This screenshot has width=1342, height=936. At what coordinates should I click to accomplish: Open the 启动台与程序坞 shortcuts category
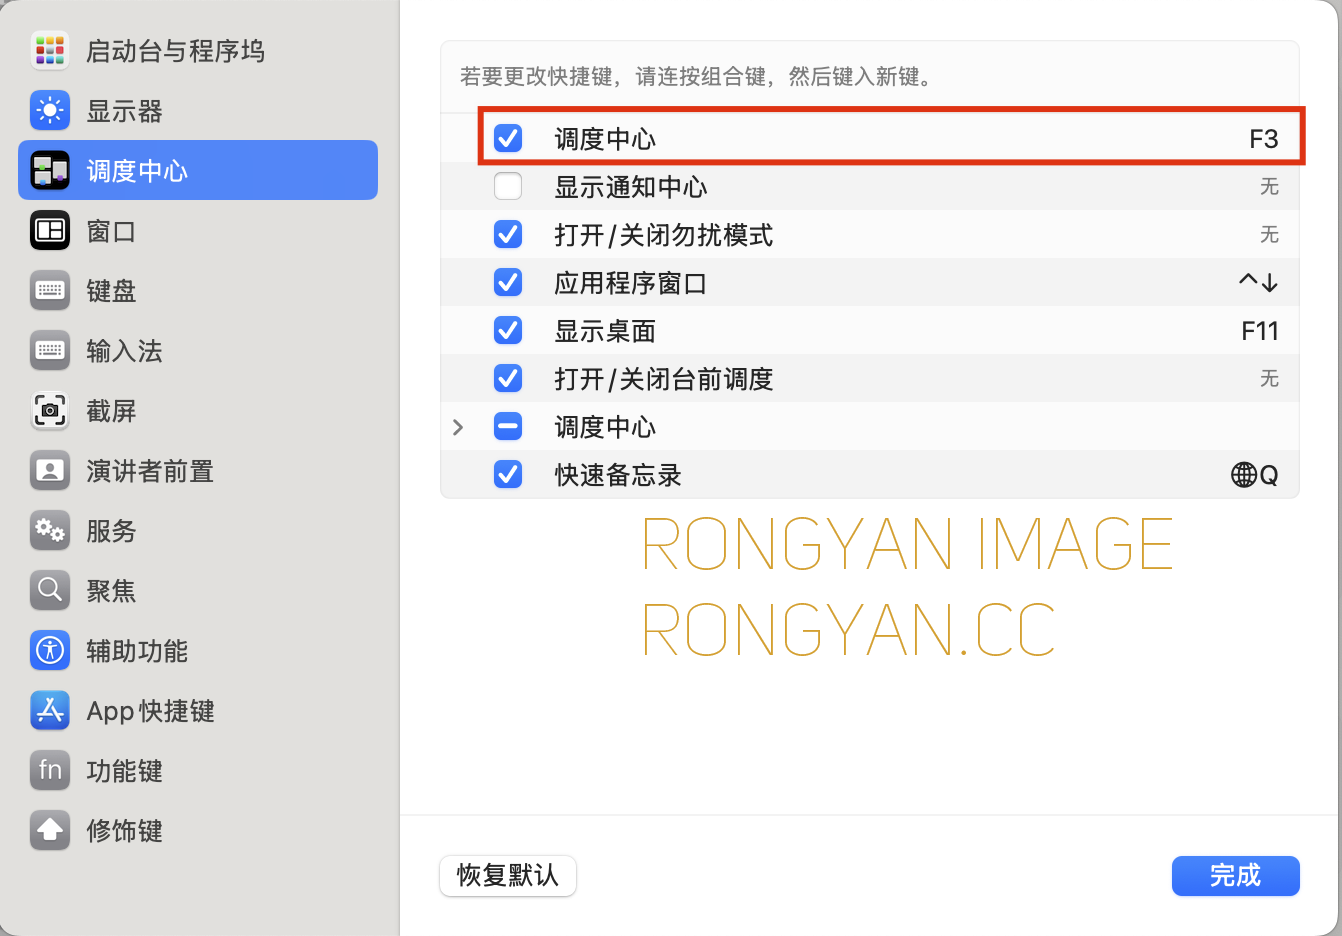click(175, 51)
